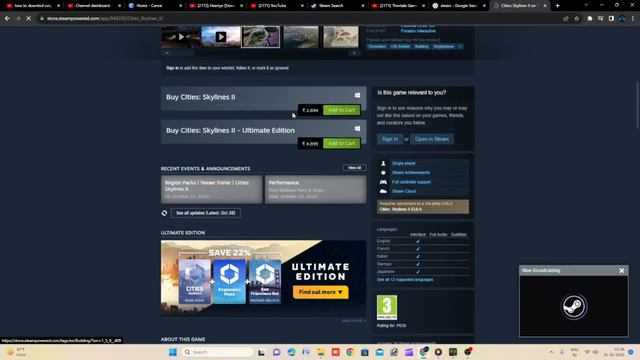The height and width of the screenshot is (360, 640).
Task: Click the PEGI 3 rating badge
Action: click(387, 307)
